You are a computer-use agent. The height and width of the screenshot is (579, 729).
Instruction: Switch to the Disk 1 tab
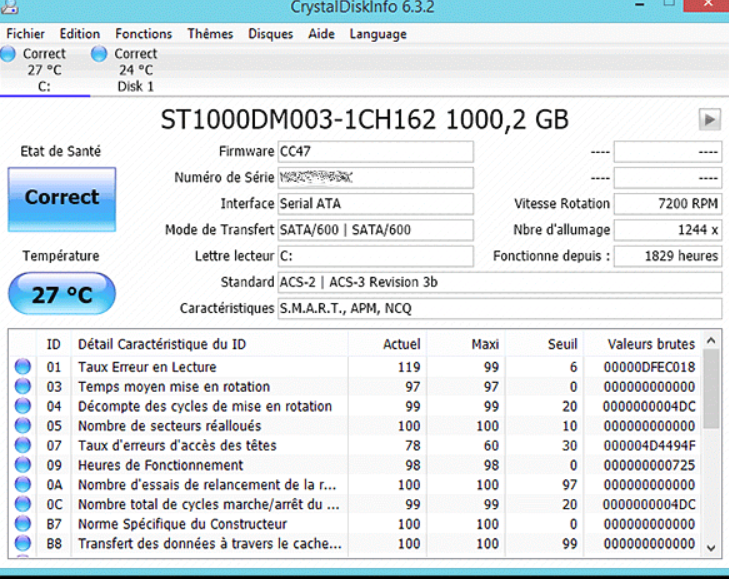[135, 70]
